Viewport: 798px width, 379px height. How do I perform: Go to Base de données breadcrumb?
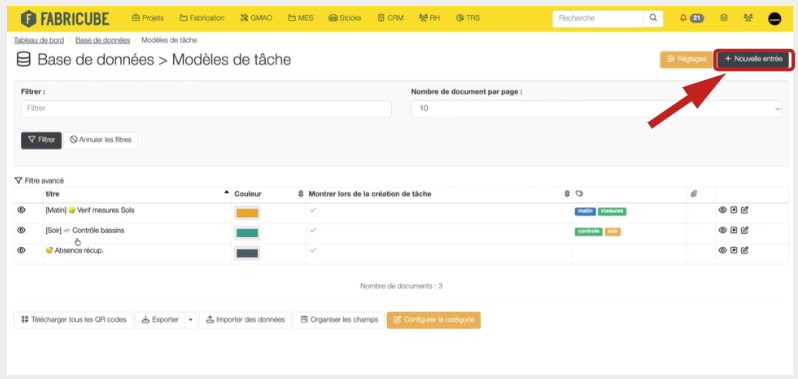click(103, 40)
